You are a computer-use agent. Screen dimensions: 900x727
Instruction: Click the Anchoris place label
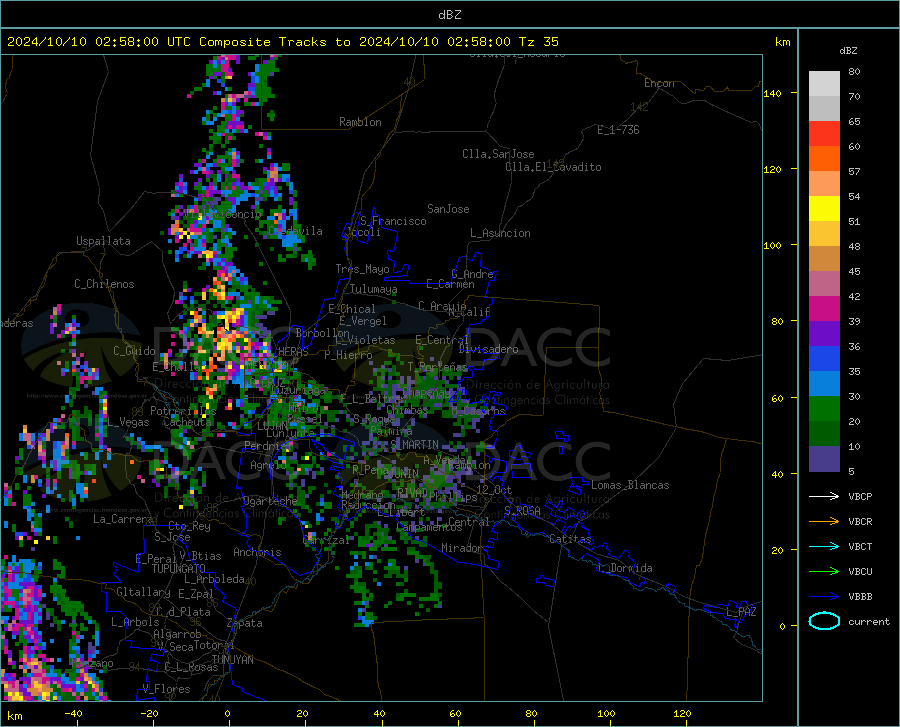(257, 552)
